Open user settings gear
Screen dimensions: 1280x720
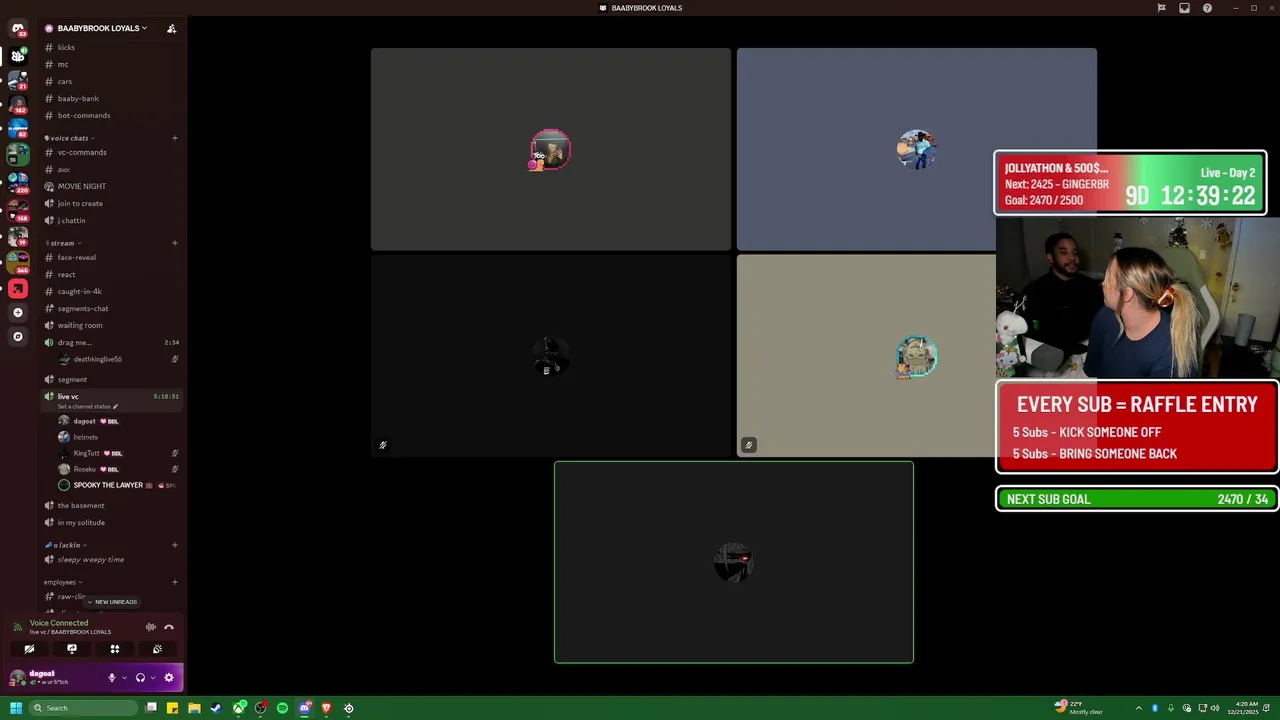[x=168, y=677]
